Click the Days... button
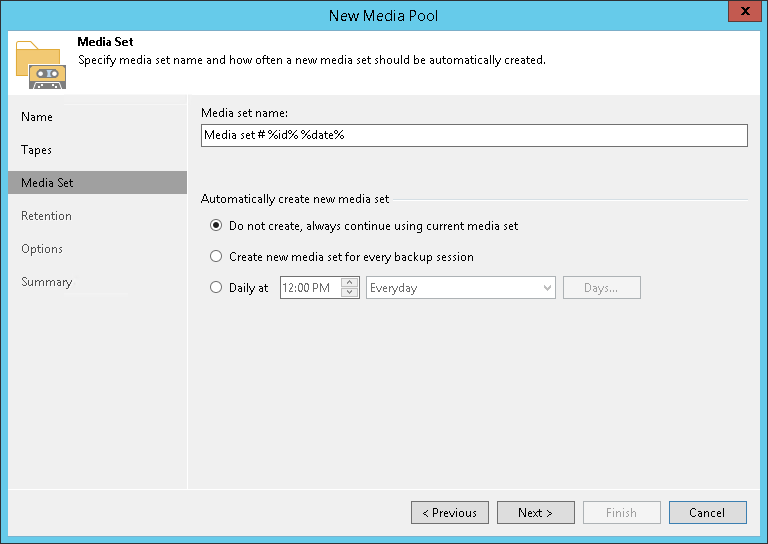The height and width of the screenshot is (544, 768). (601, 288)
